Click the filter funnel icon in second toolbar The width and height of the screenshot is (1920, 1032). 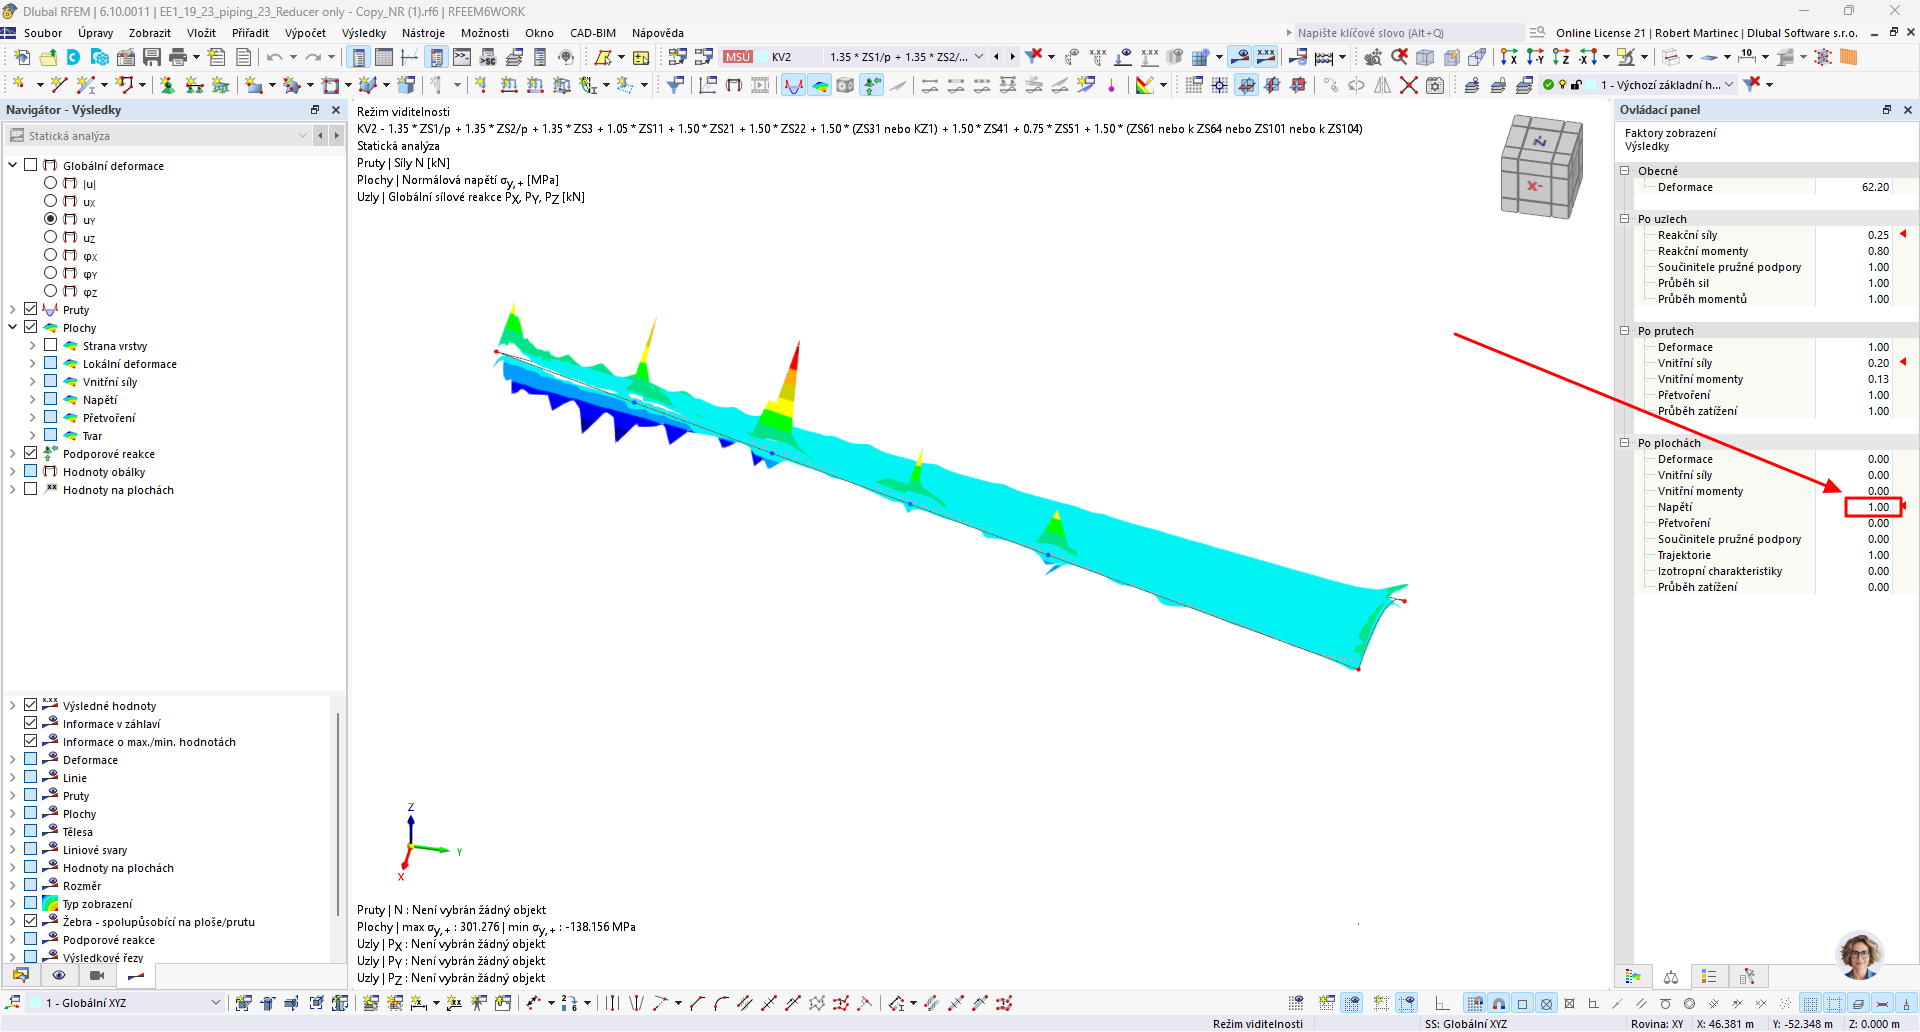click(676, 85)
